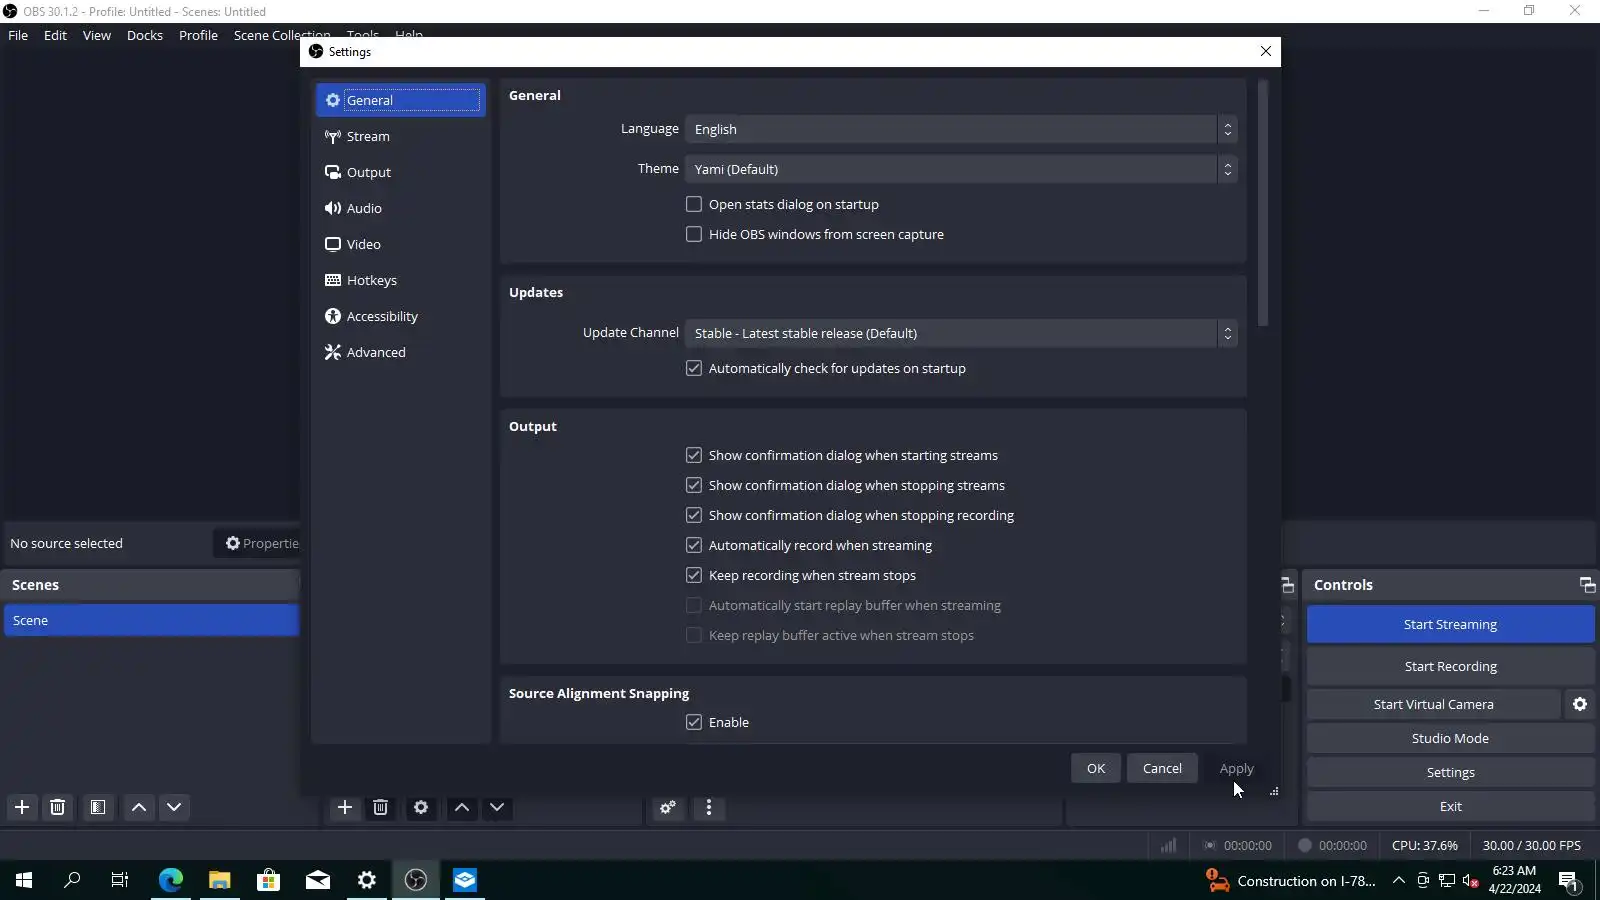
Task: Remove the selected scene with the Scenes trash icon
Action: pos(58,807)
